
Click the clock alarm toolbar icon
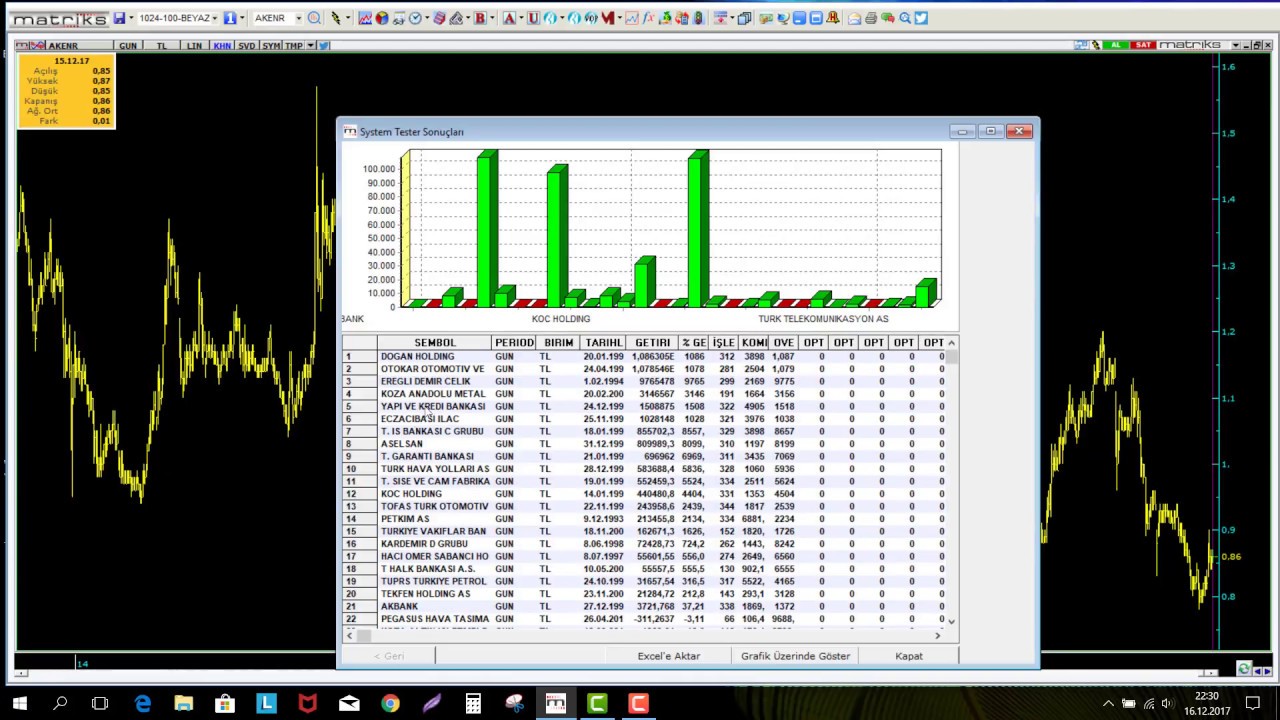point(415,18)
